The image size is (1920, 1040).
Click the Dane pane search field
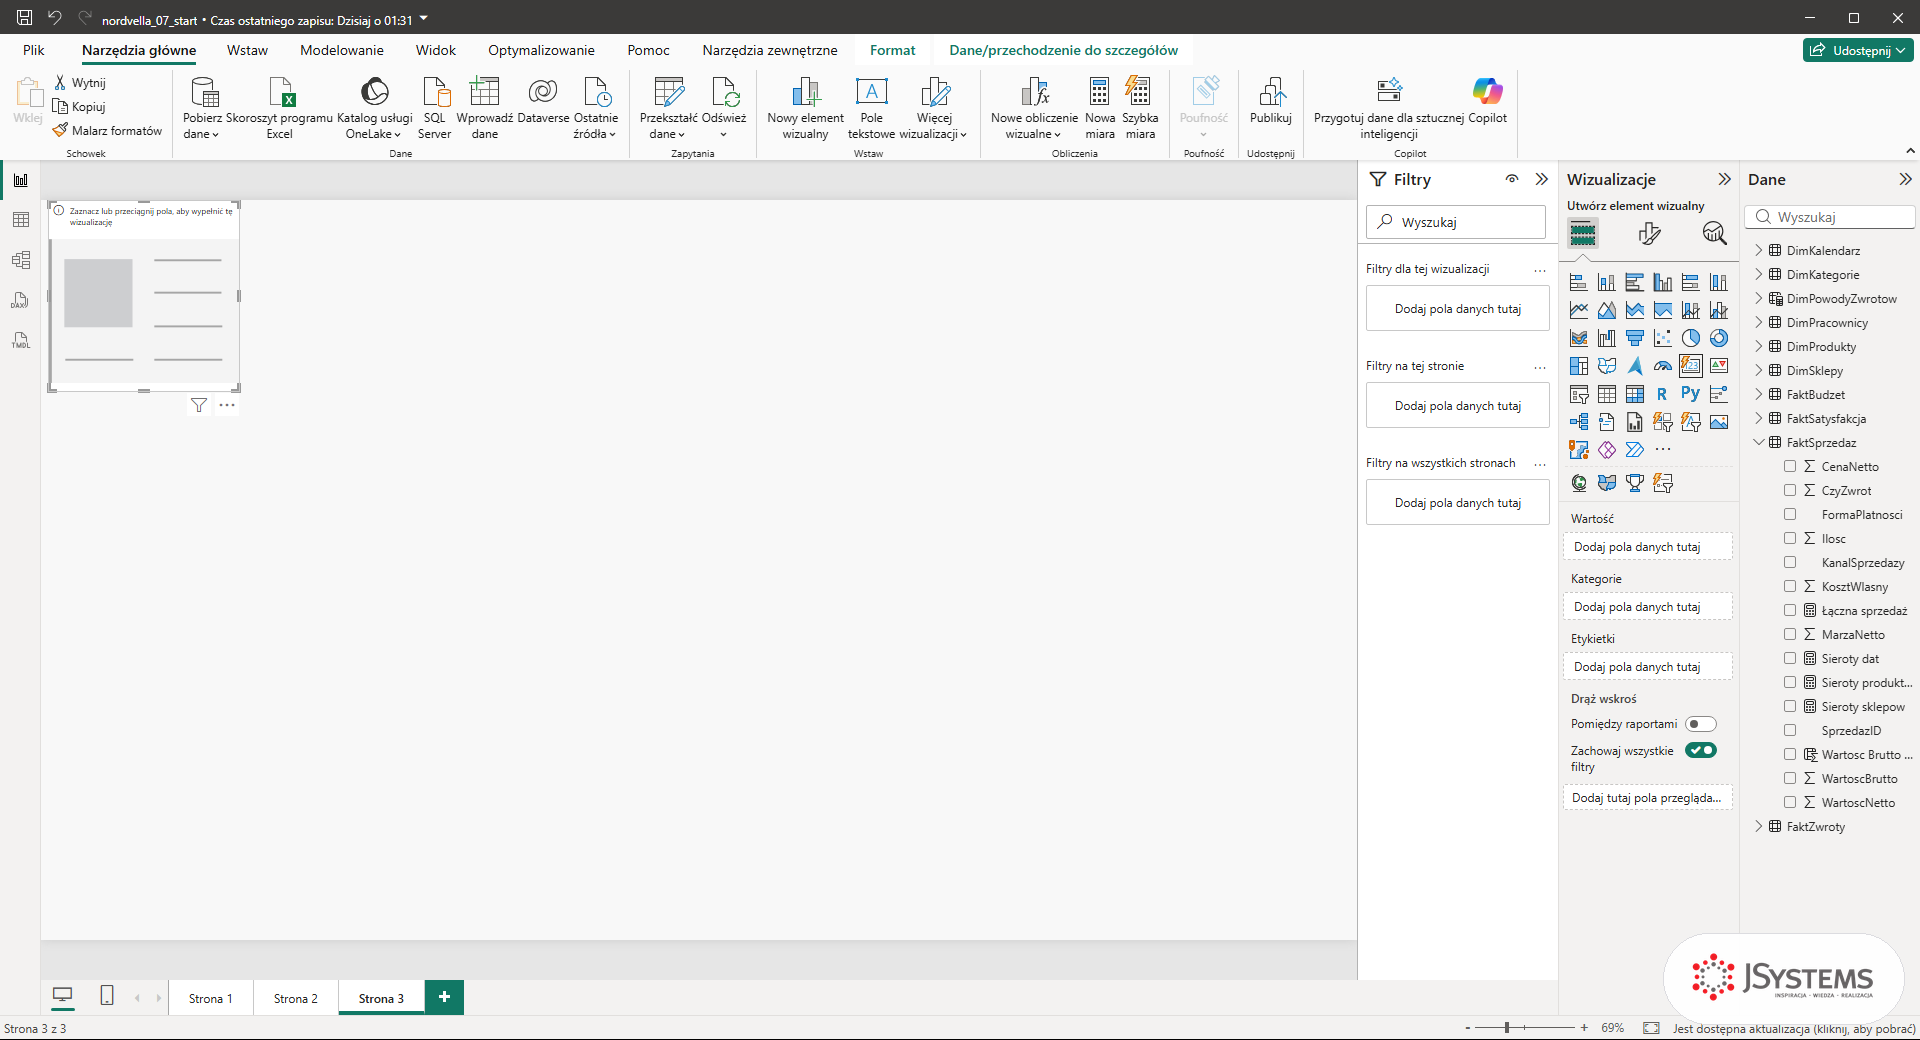click(x=1830, y=217)
